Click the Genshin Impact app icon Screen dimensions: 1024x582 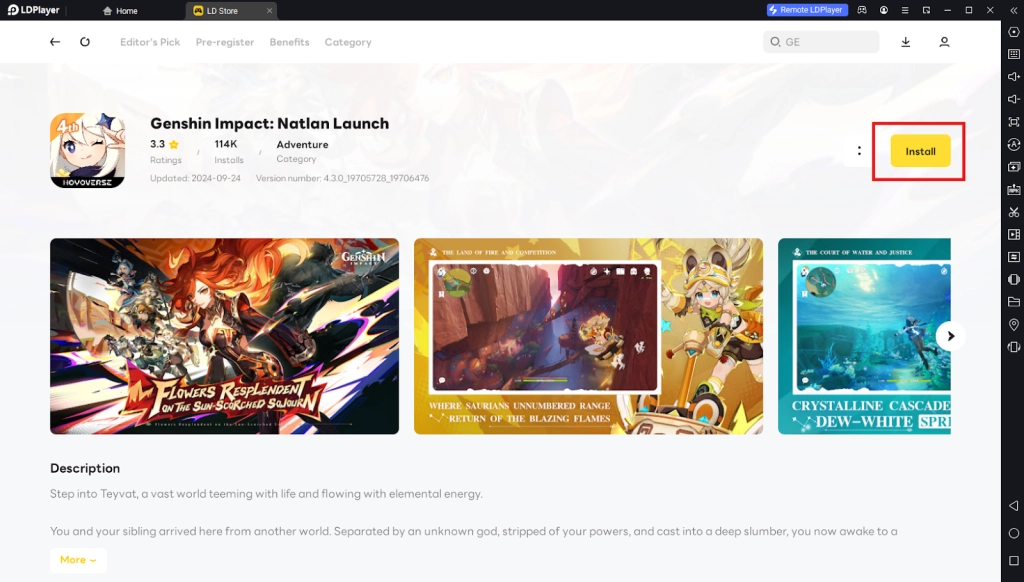click(x=88, y=150)
